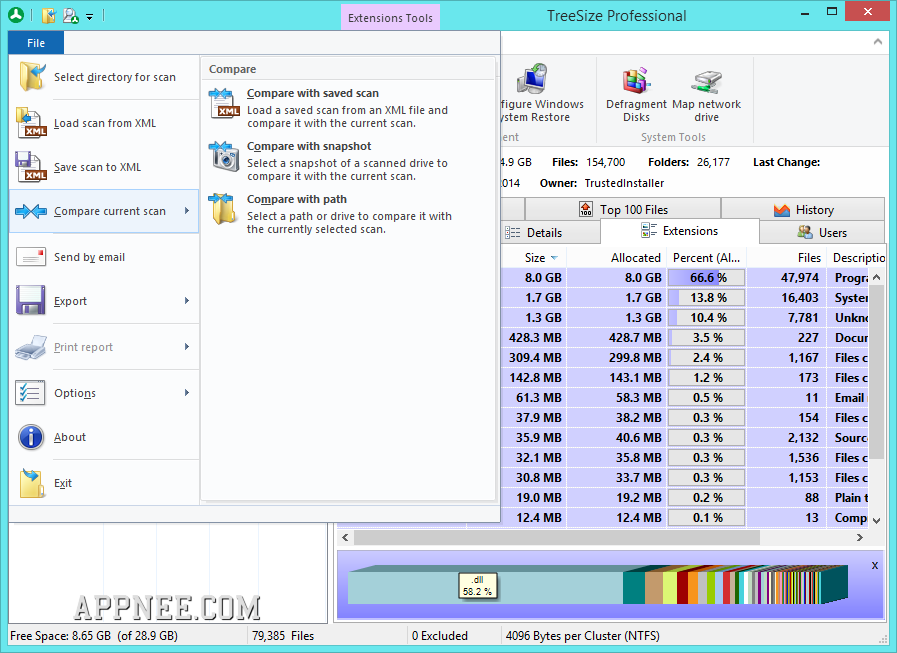Click the Compare with saved scan XML icon
The image size is (897, 653).
[x=224, y=103]
